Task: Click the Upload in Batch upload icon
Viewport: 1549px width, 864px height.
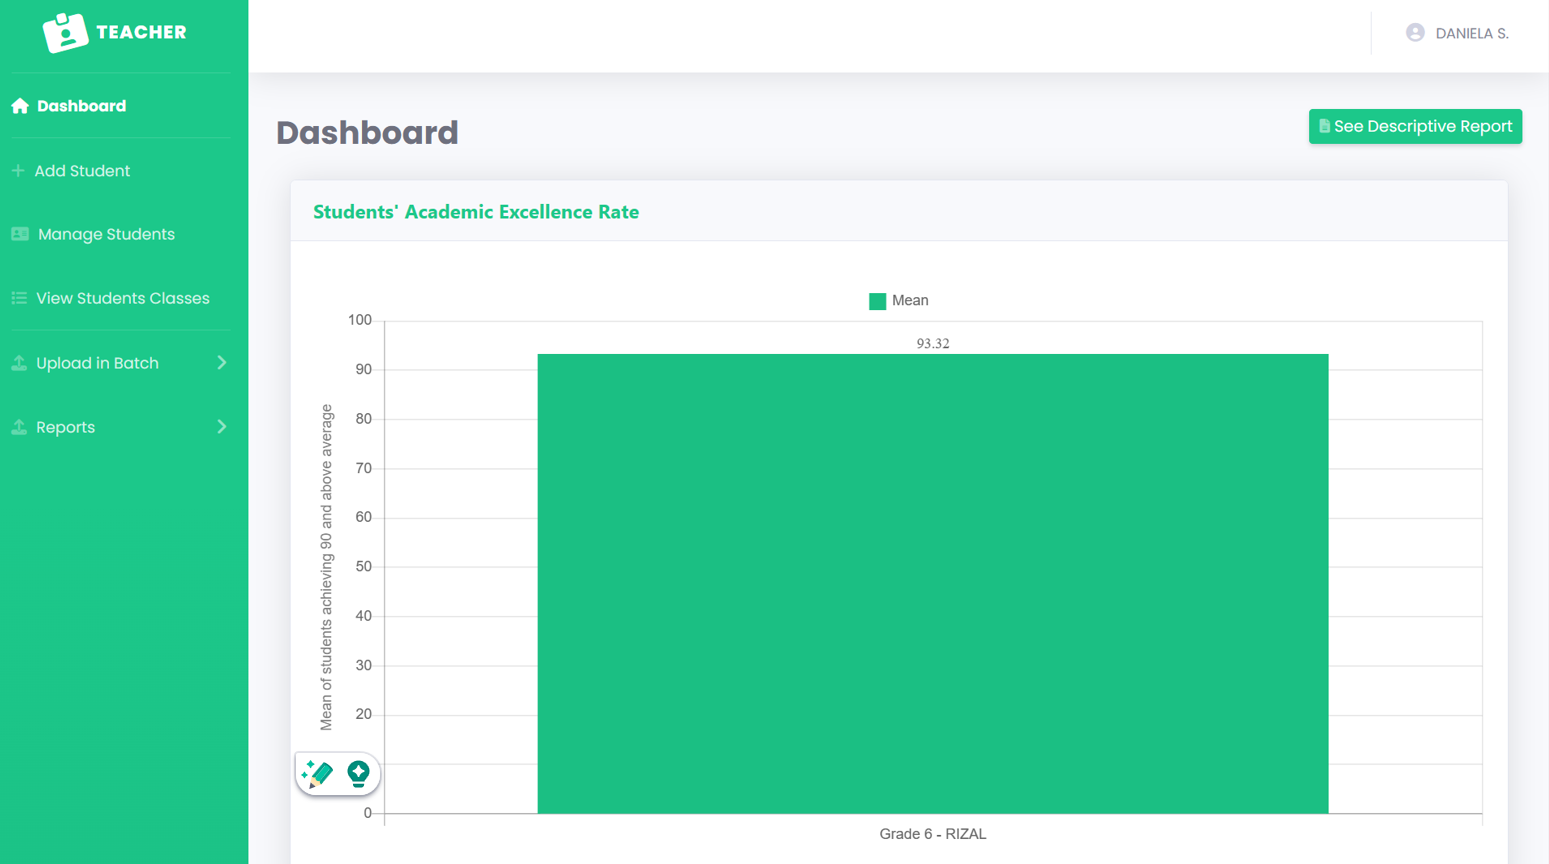Action: 19,363
